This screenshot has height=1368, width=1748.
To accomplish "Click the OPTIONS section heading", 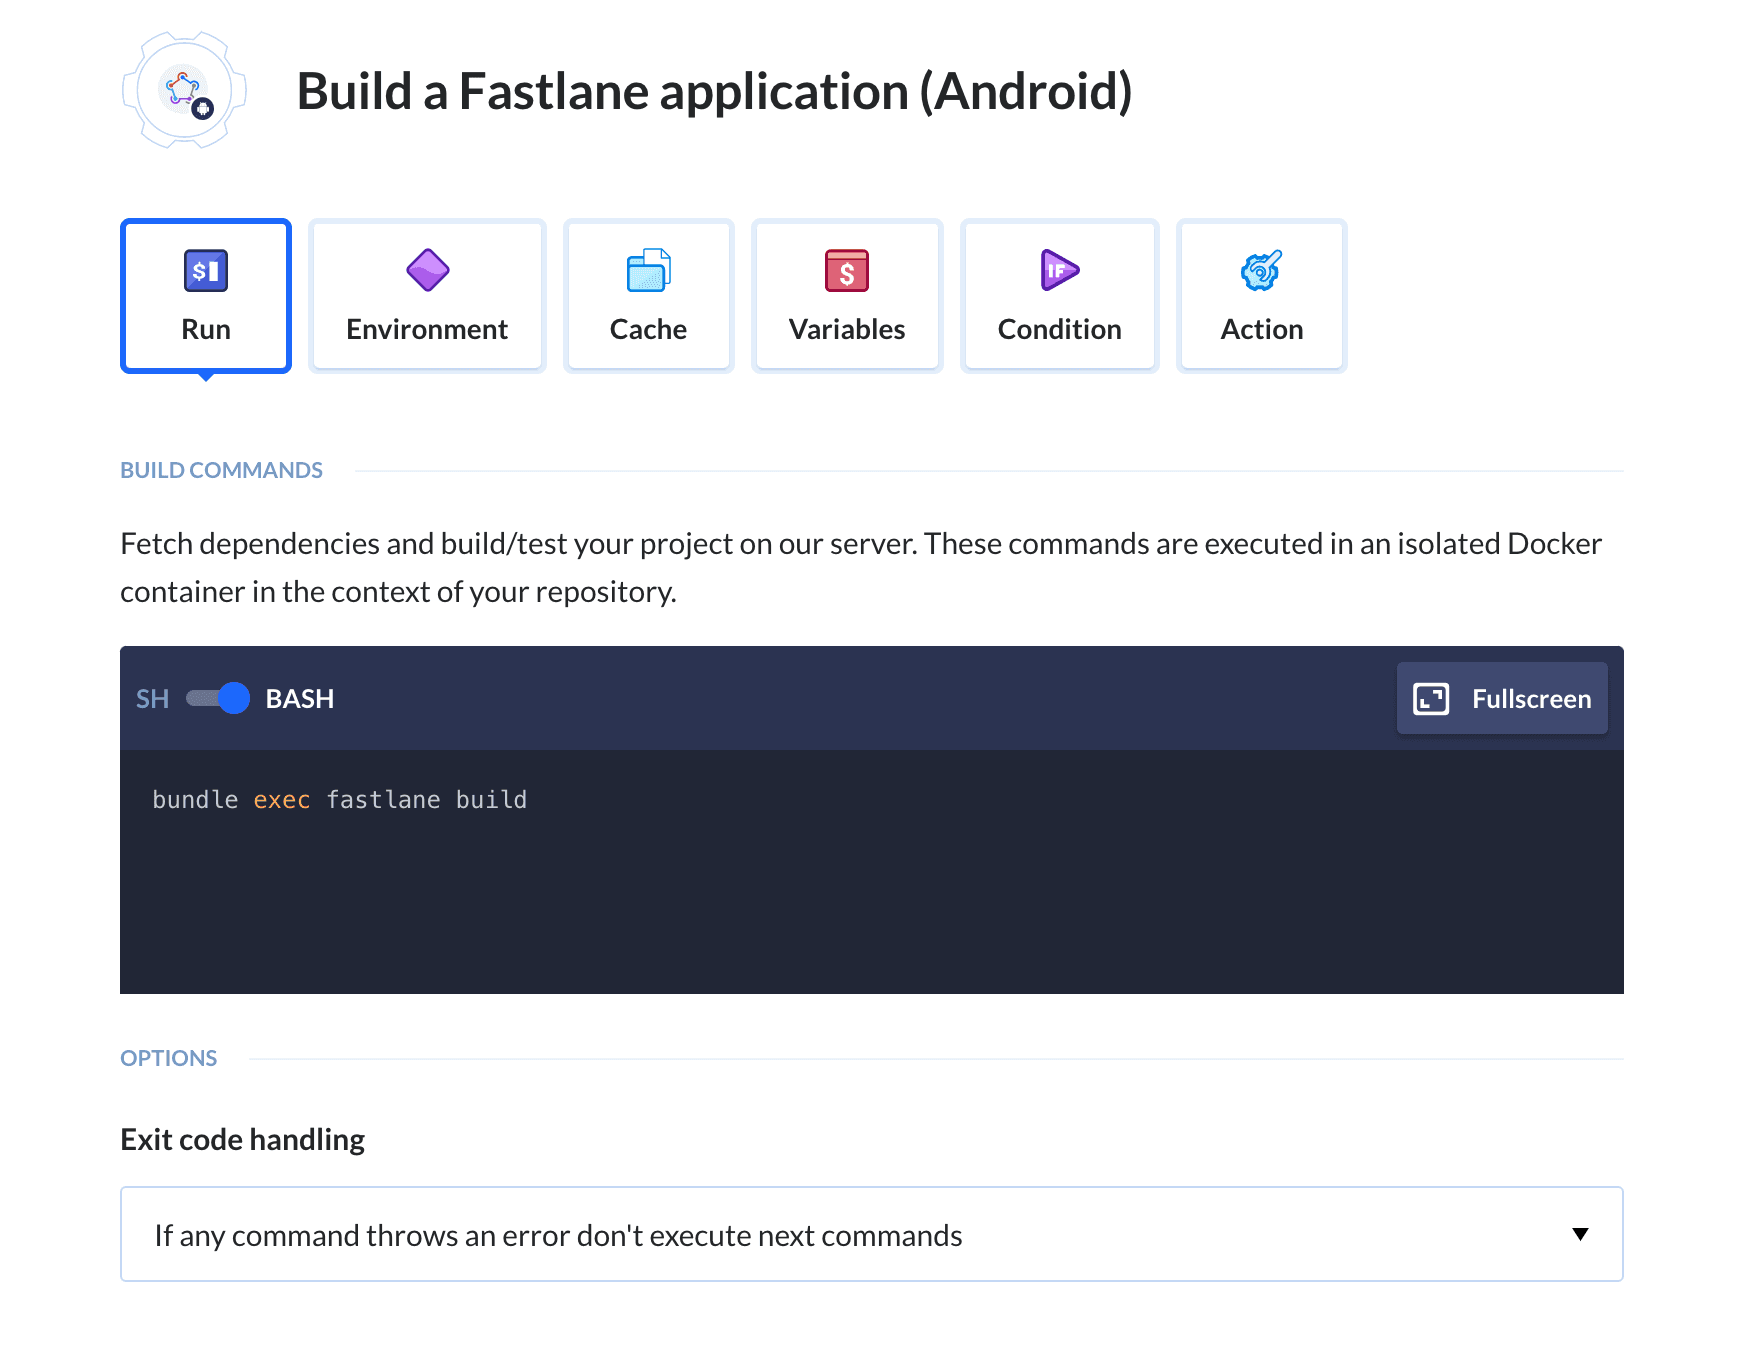I will point(168,1058).
